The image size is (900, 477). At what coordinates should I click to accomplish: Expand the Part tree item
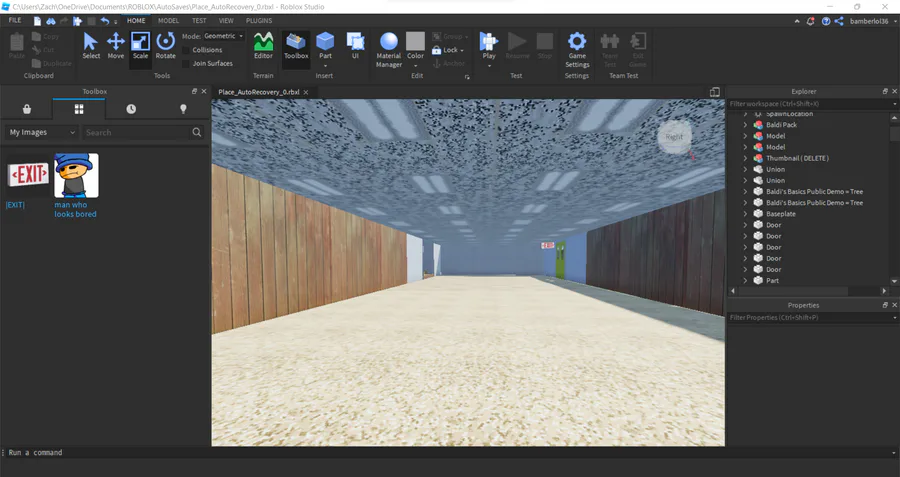pyautogui.click(x=745, y=281)
